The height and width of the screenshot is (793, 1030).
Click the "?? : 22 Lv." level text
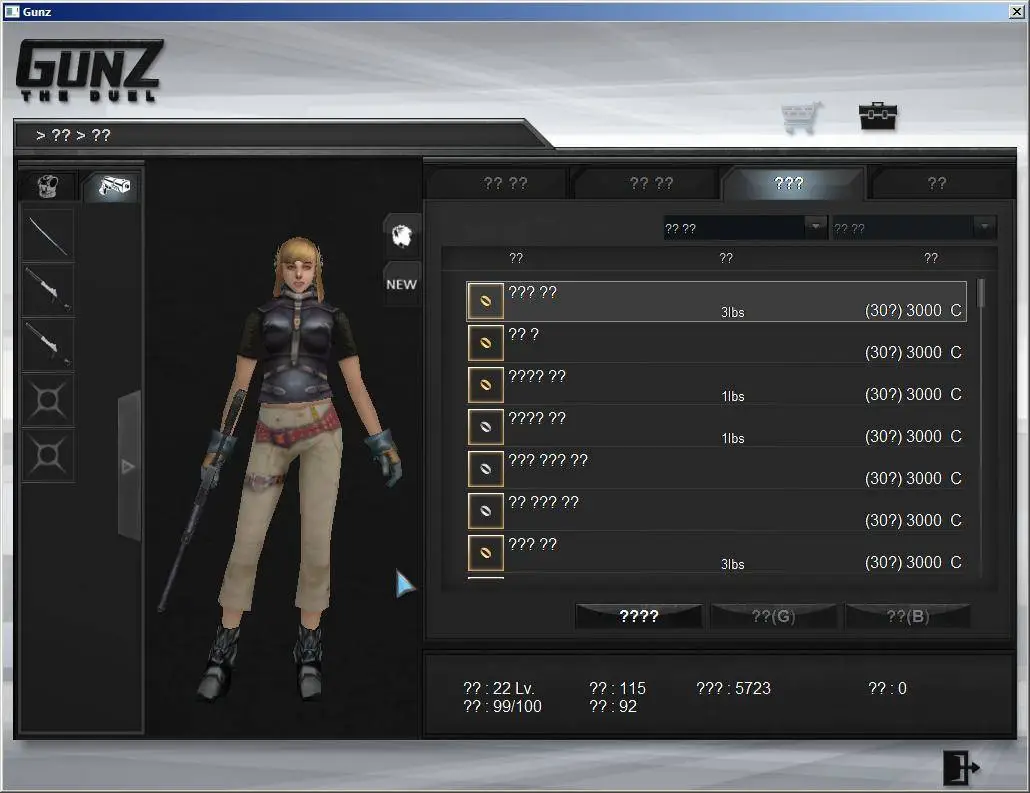pos(499,688)
